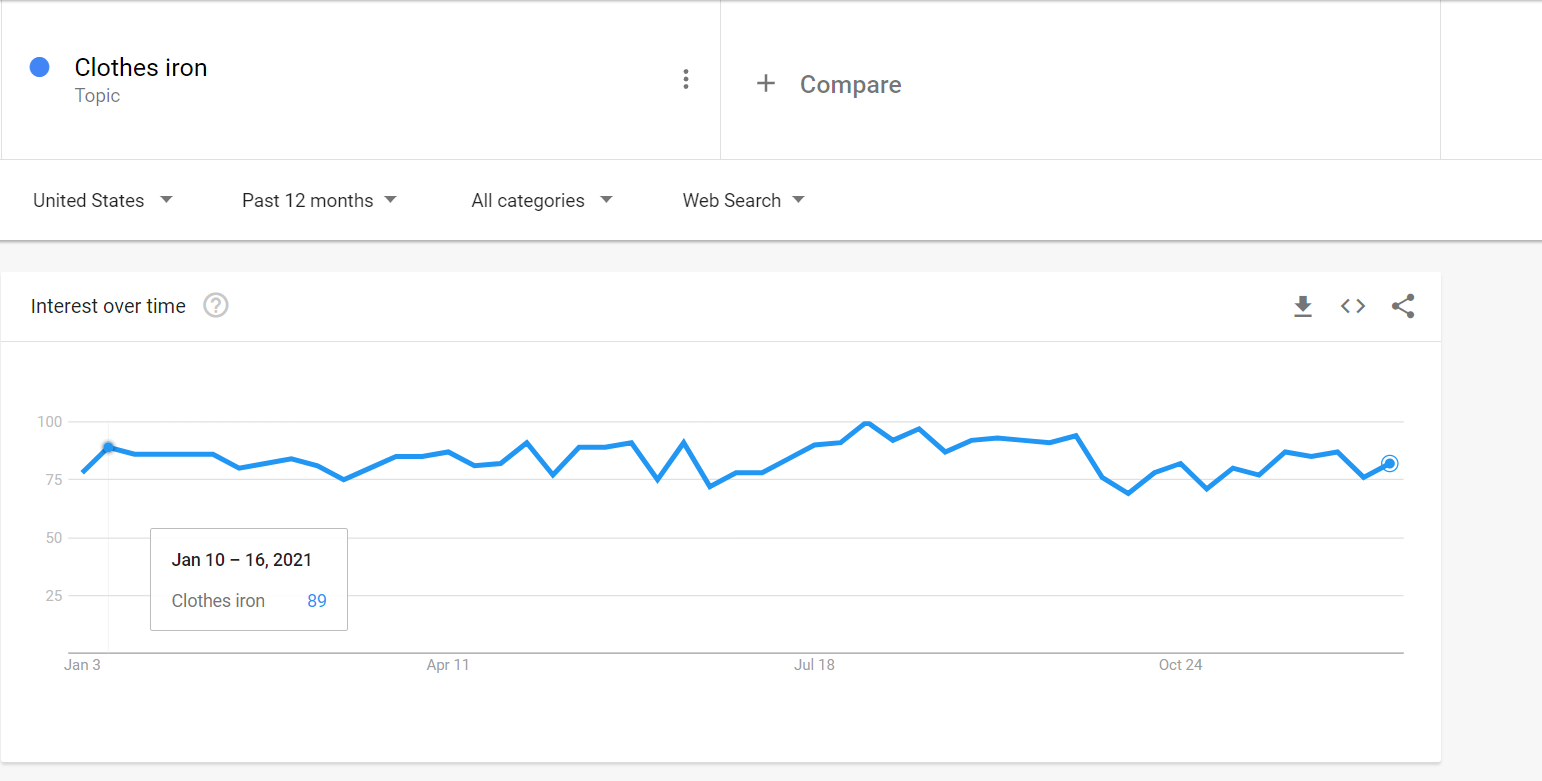Click the Jan 10 – 16 data point
The width and height of the screenshot is (1542, 781).
click(x=108, y=447)
